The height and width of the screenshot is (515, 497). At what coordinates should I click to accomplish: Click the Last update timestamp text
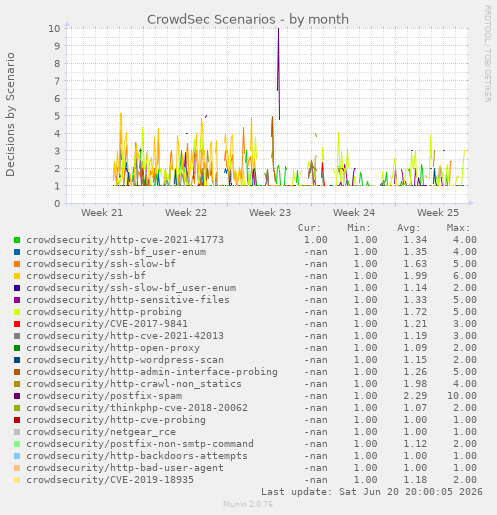click(x=372, y=492)
